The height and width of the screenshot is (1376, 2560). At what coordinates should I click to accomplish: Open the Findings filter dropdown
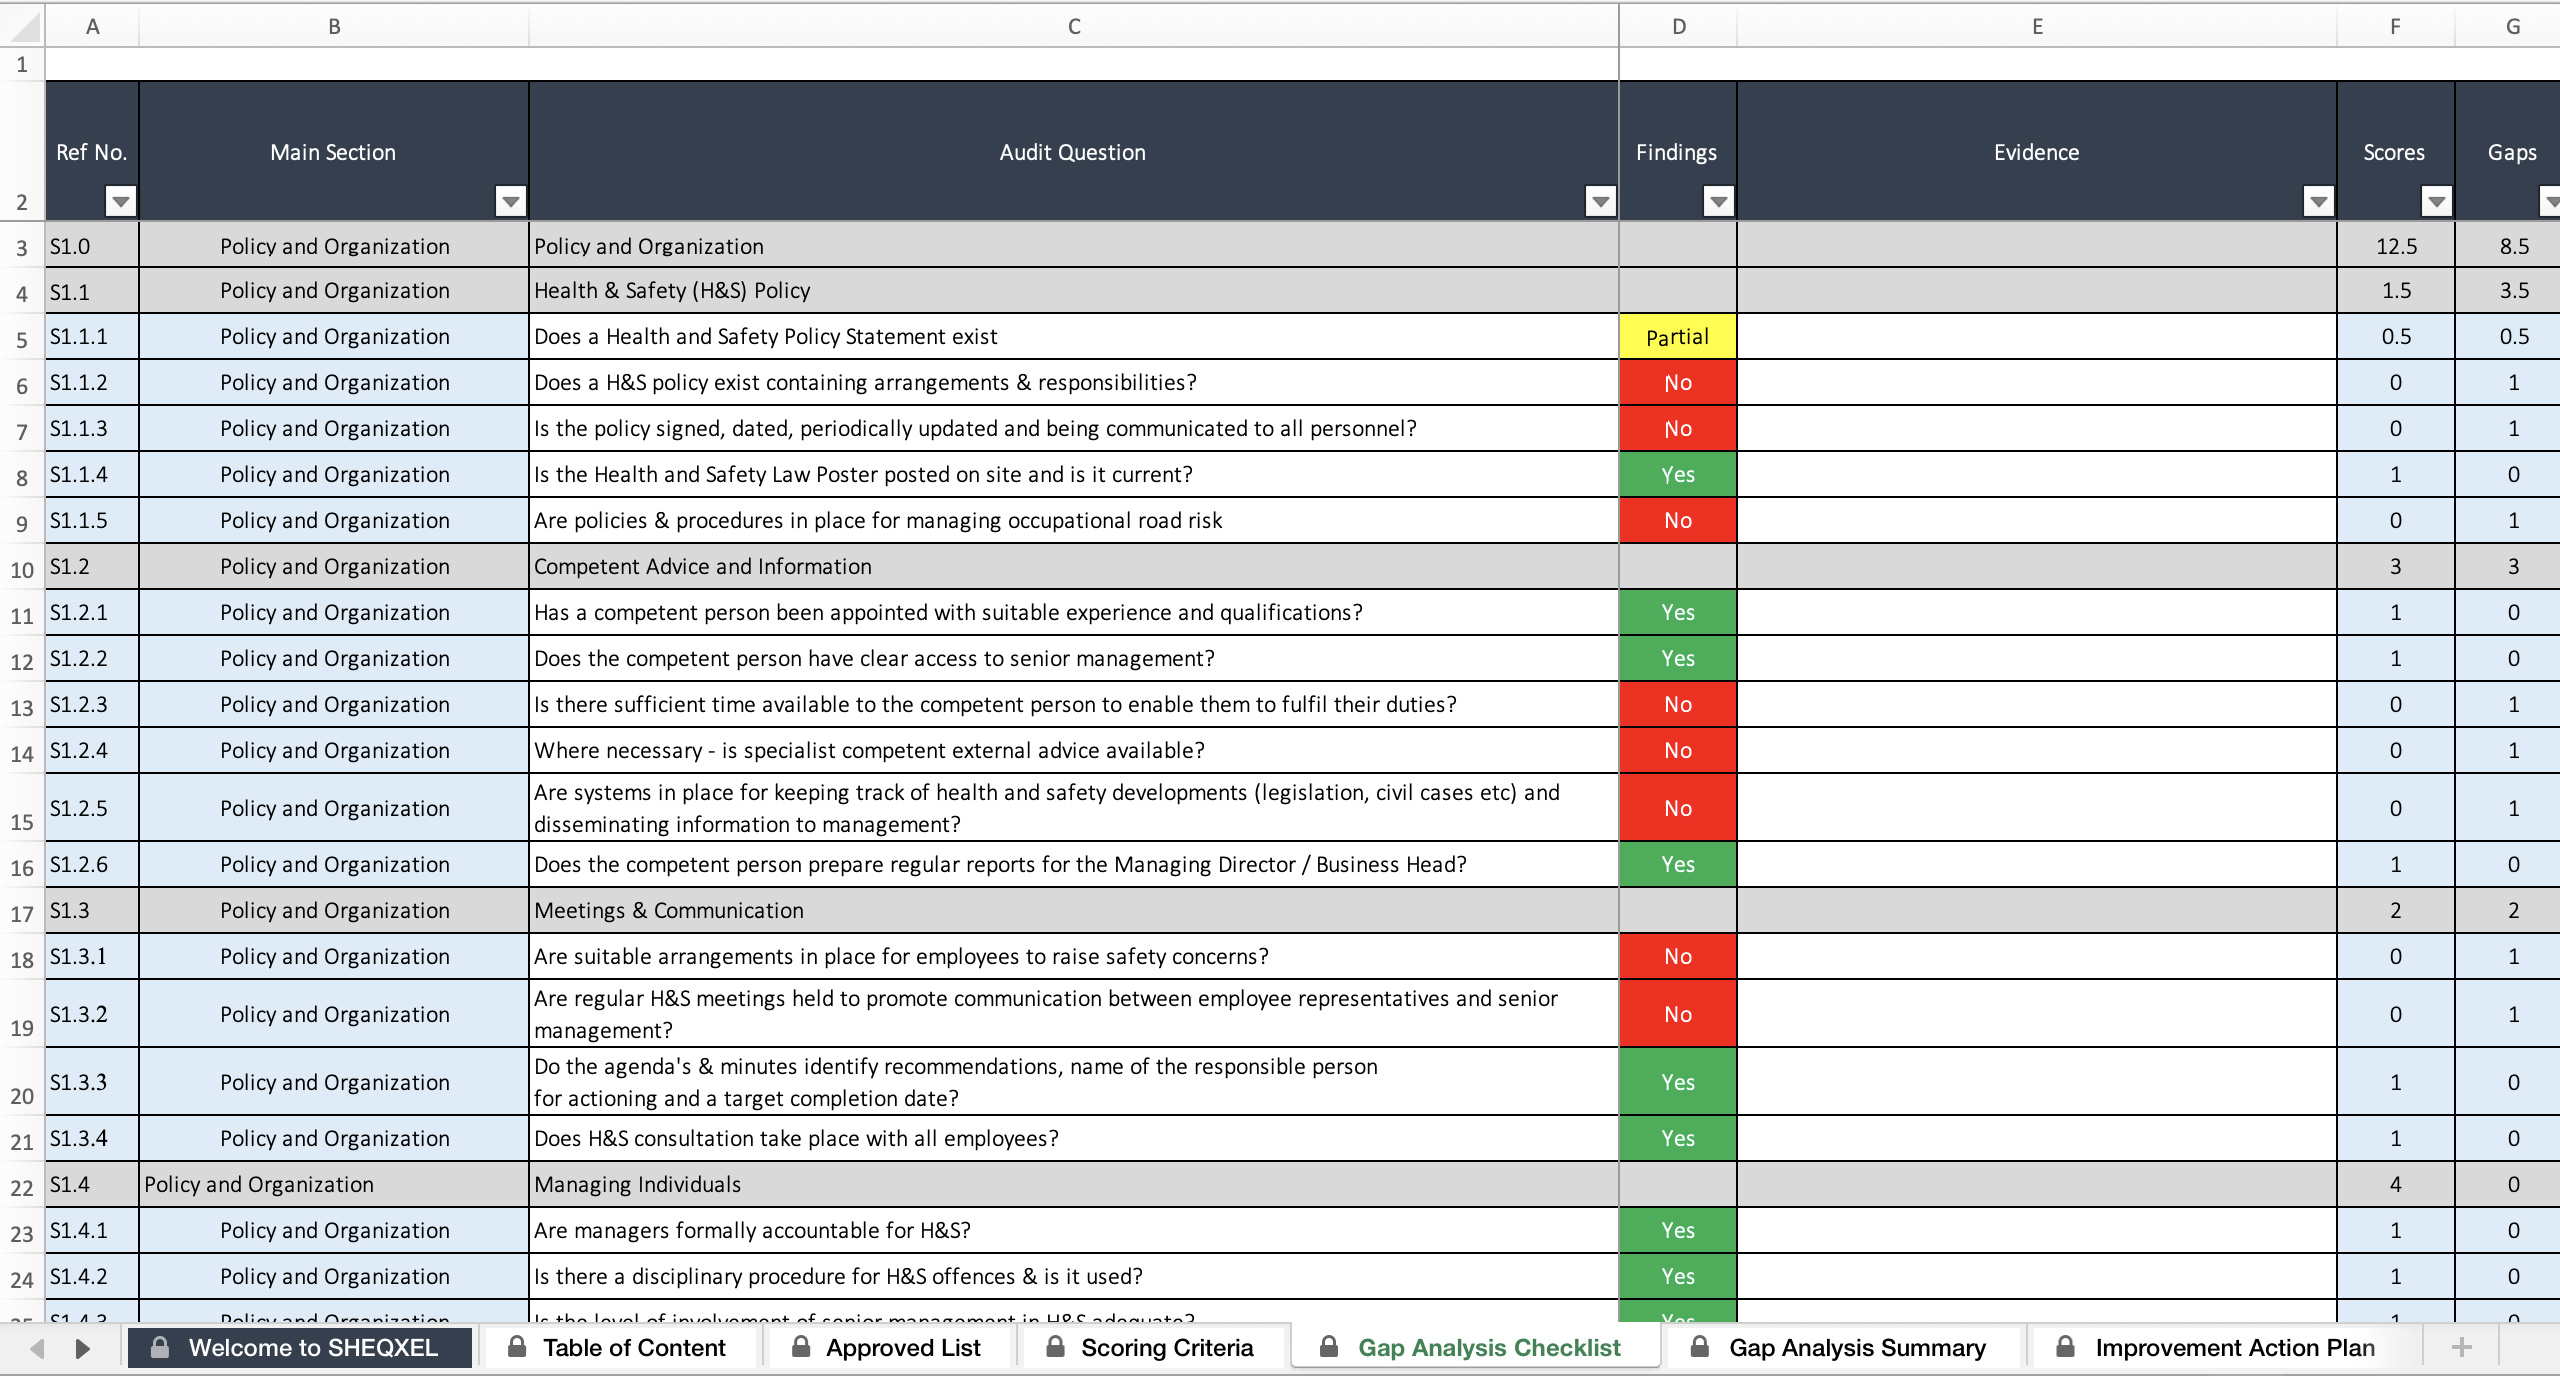(1719, 202)
